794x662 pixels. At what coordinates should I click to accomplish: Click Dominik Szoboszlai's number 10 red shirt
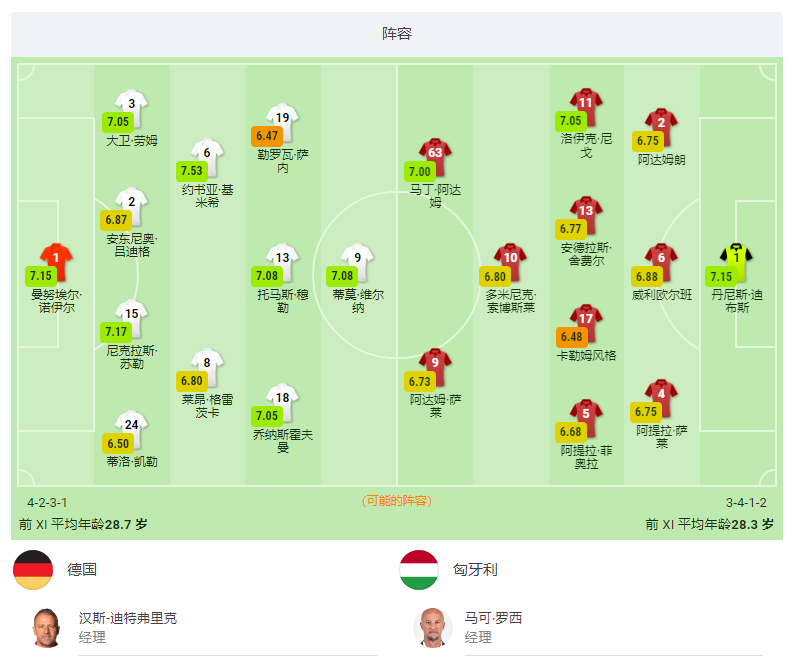click(510, 262)
